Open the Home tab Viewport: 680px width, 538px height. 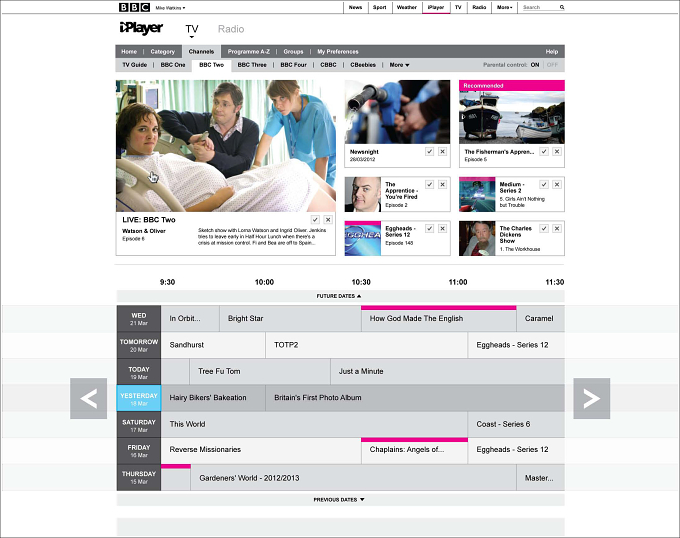[129, 52]
